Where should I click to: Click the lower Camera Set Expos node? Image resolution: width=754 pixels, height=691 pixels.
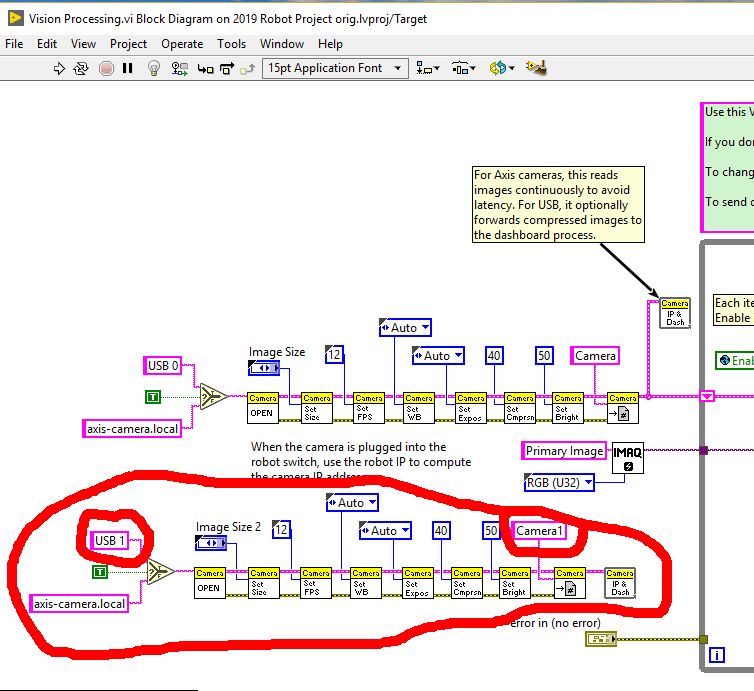click(417, 583)
